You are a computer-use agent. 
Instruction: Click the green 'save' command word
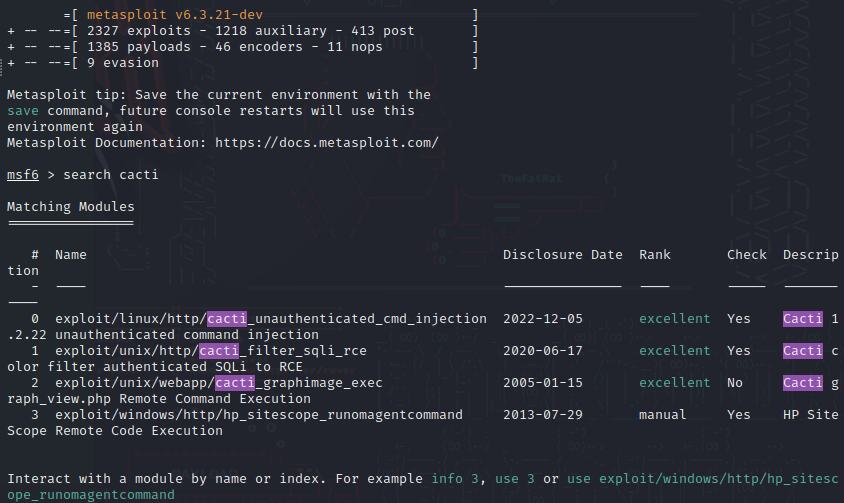tap(23, 111)
